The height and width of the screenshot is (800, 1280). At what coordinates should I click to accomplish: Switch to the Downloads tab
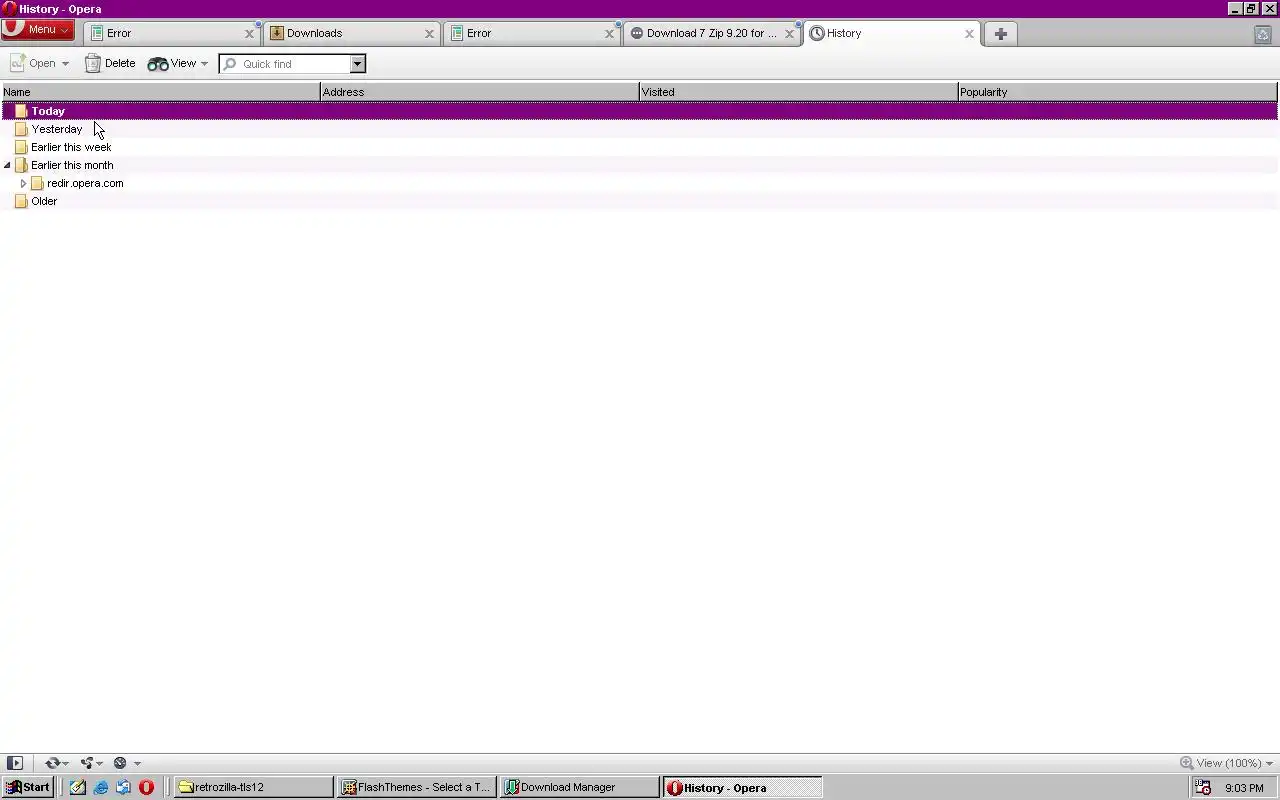352,33
